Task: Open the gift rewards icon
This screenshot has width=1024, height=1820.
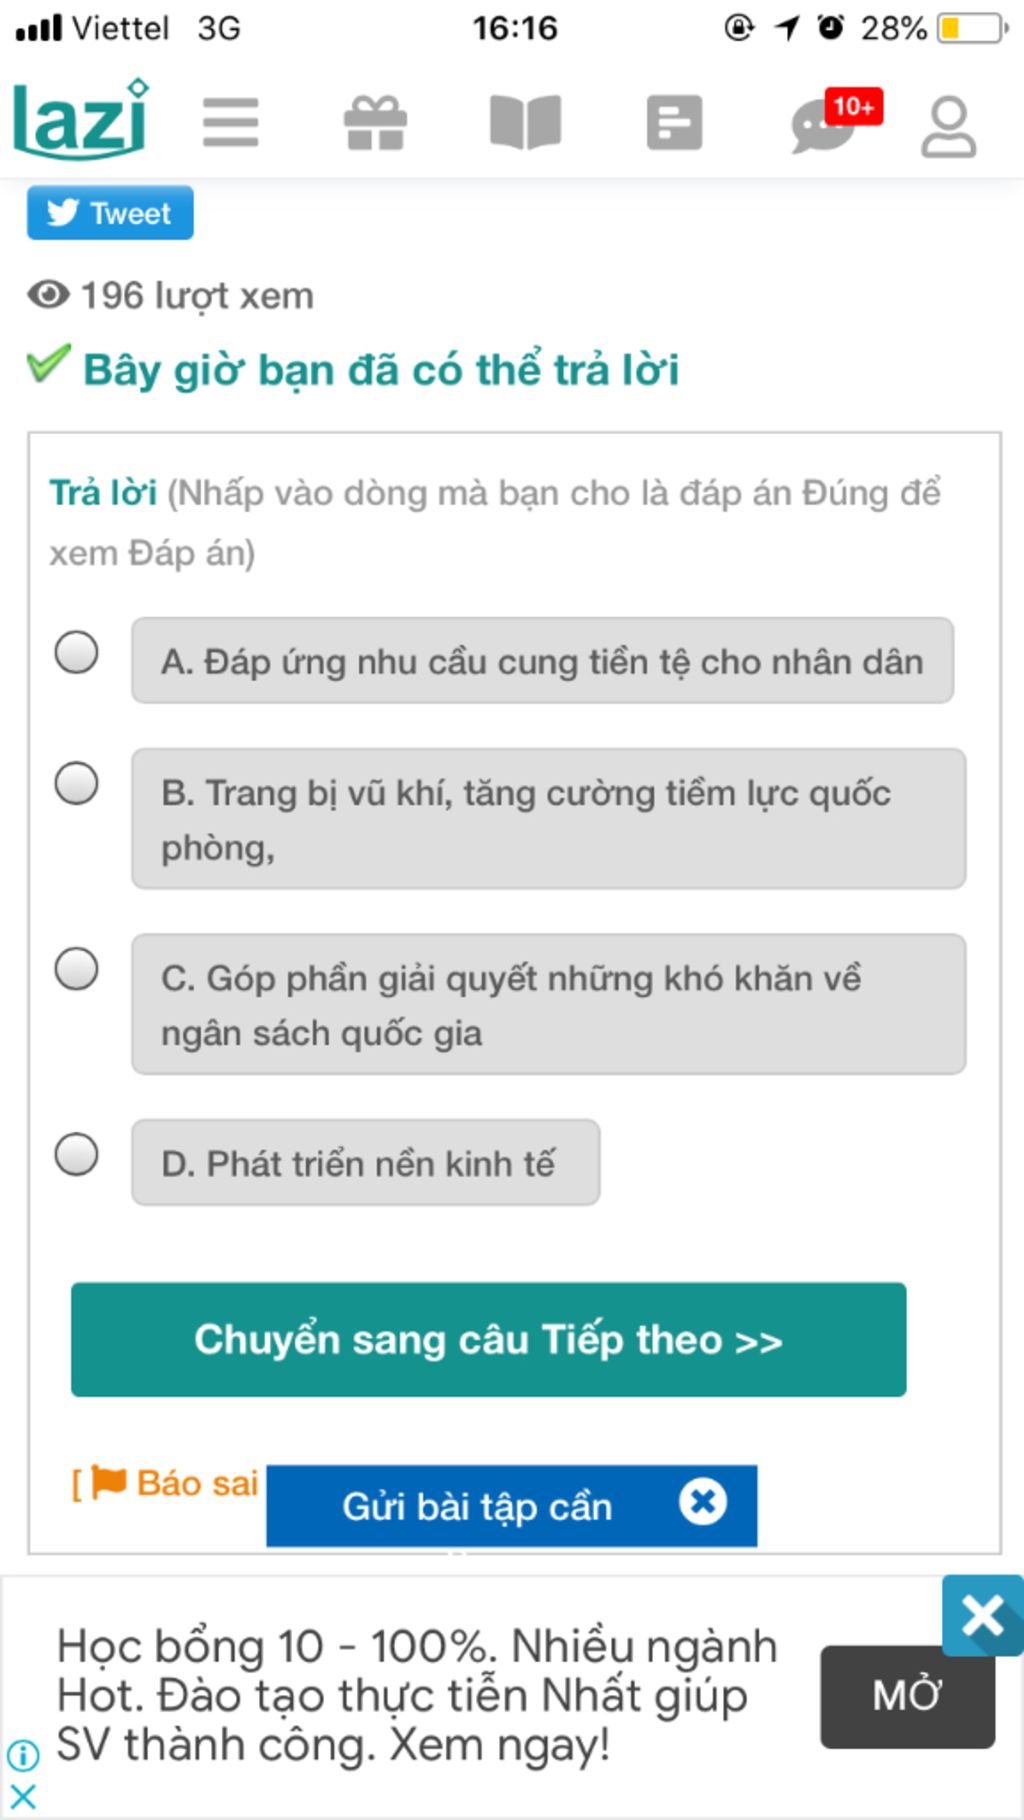Action: pos(375,123)
